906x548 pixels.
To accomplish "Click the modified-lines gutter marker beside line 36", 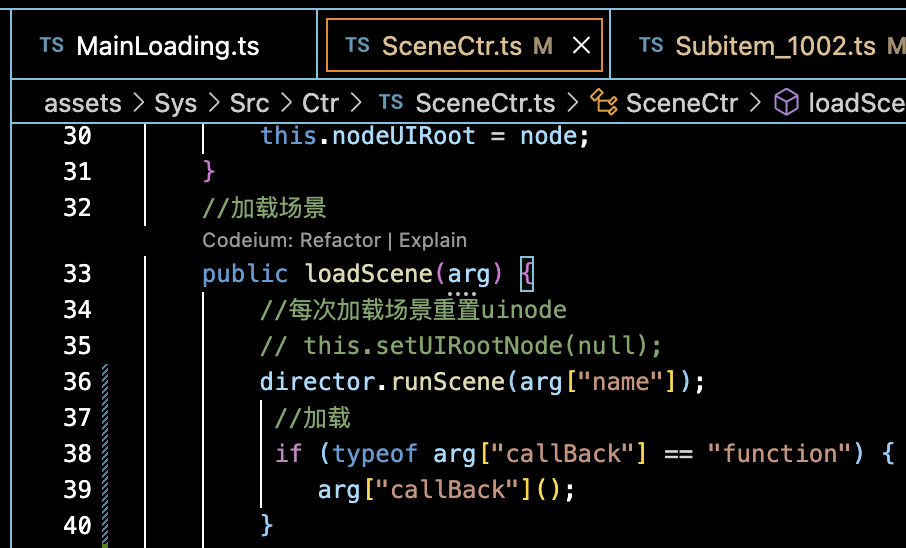I will (104, 382).
